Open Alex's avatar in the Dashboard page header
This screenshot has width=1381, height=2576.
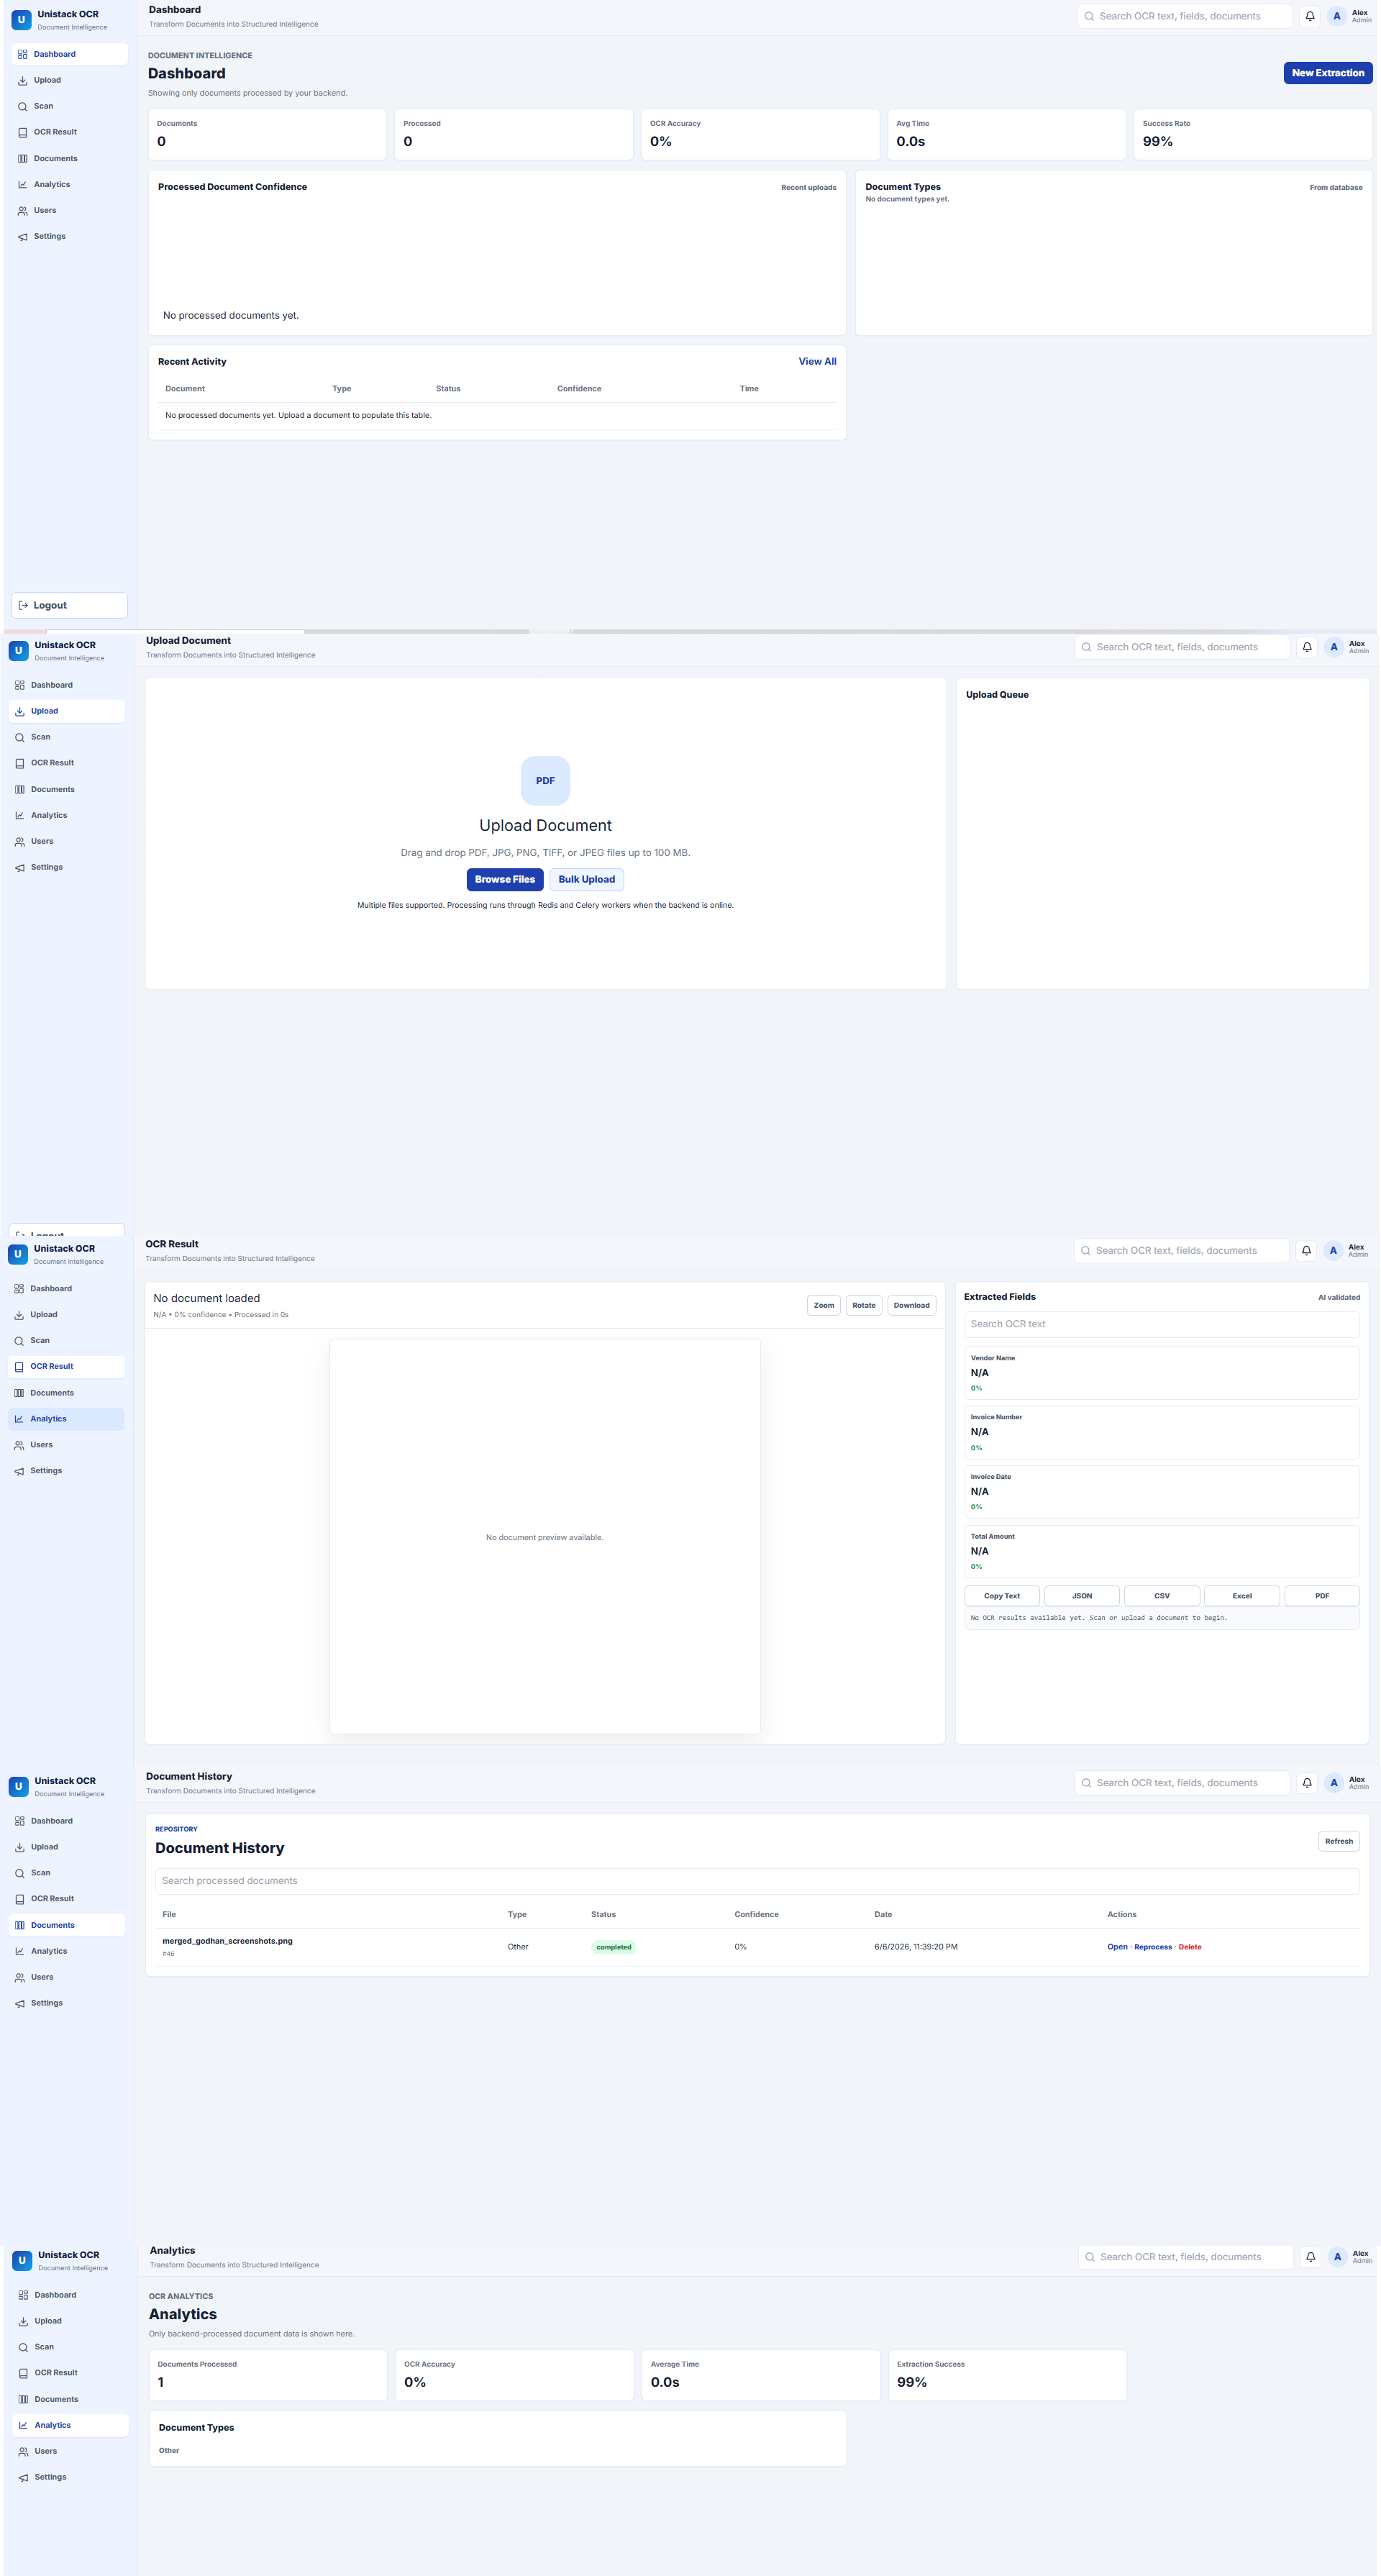(x=1336, y=16)
